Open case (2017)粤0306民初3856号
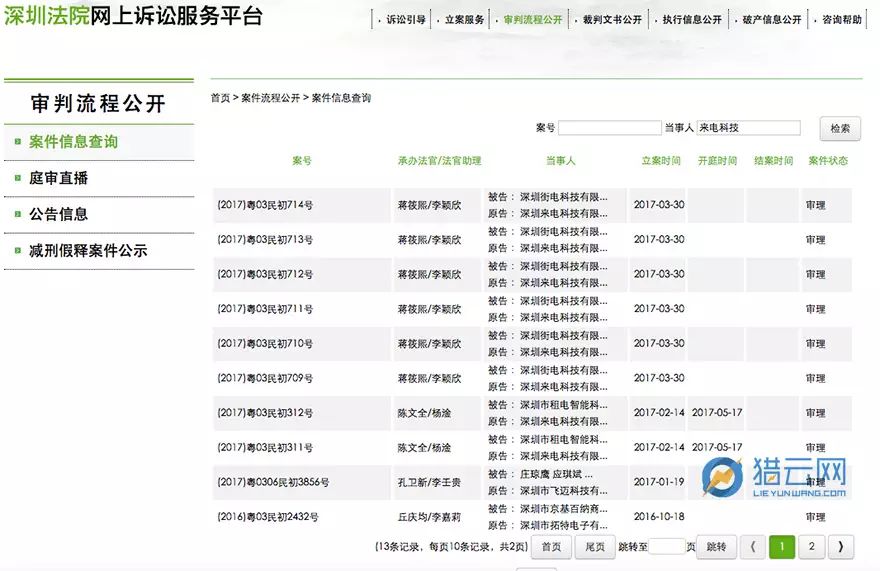 point(273,482)
